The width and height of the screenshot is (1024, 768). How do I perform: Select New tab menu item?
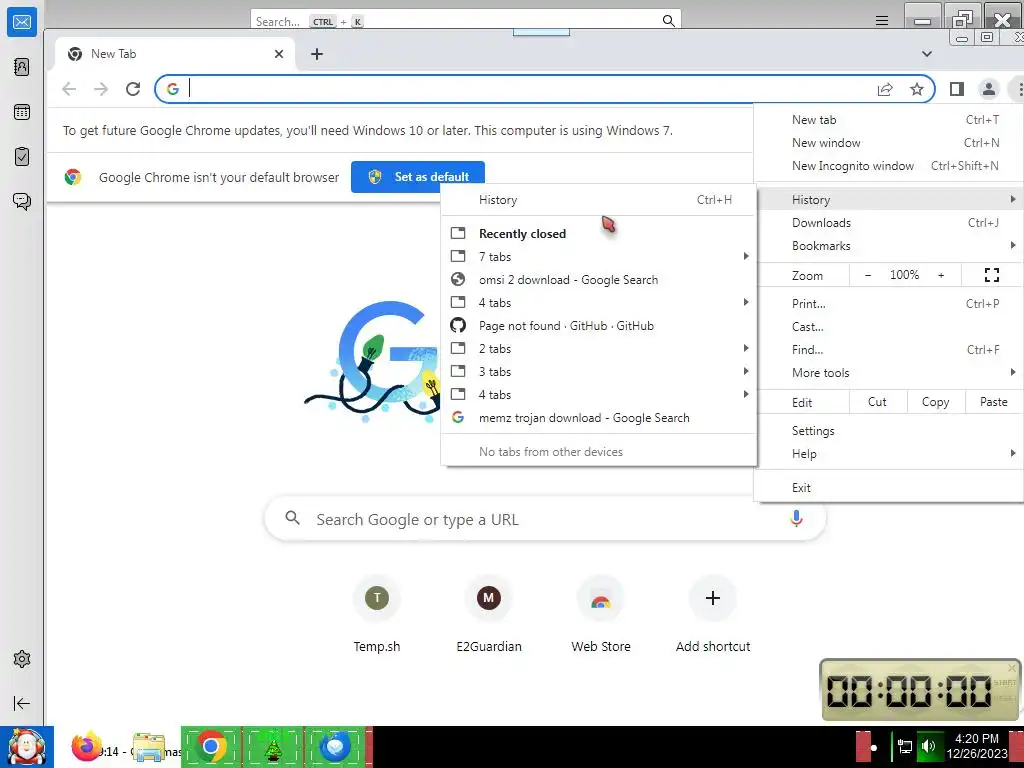(889, 120)
